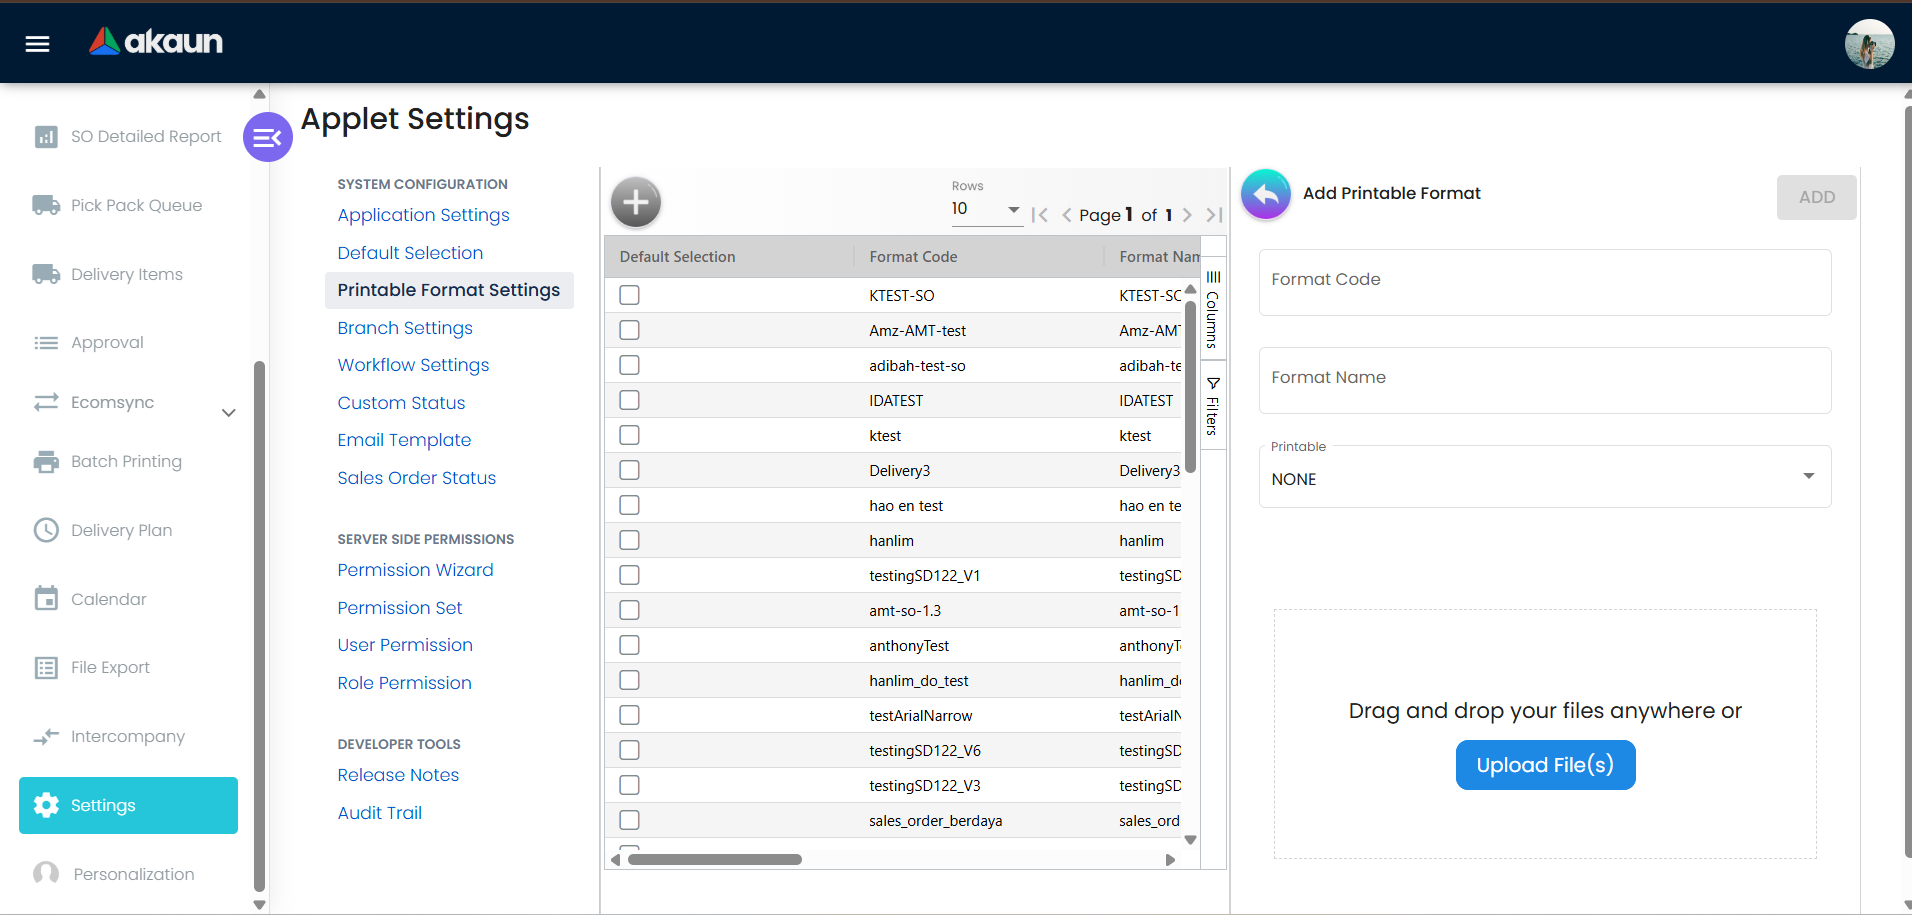Open the Filters side panel
Image resolution: width=1912 pixels, height=915 pixels.
tap(1212, 406)
